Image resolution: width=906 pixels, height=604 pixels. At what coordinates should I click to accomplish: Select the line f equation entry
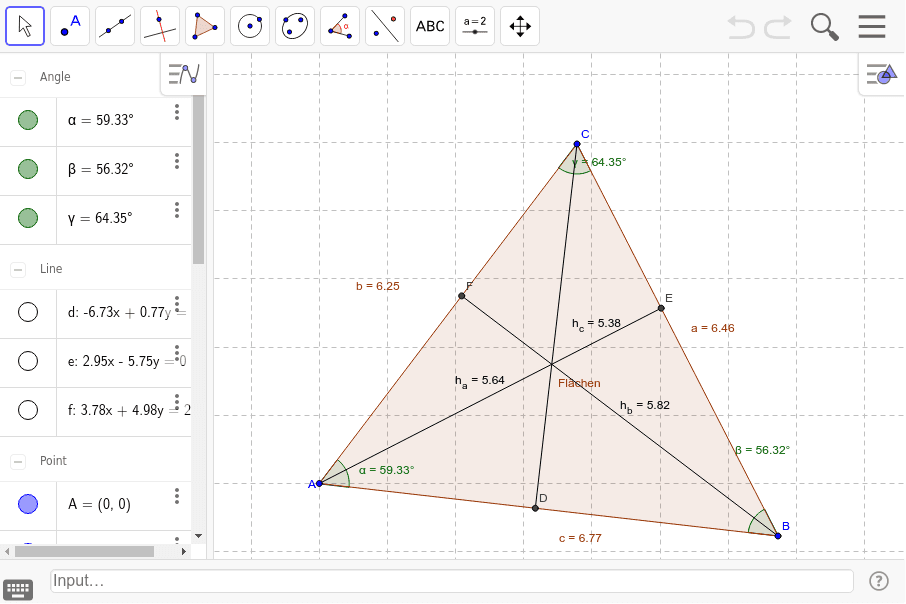click(124, 410)
